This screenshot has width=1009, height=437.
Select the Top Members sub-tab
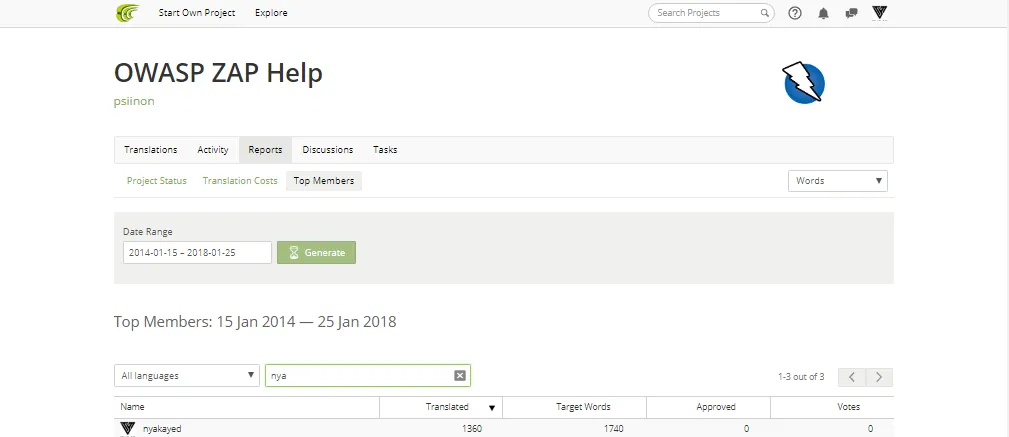324,181
